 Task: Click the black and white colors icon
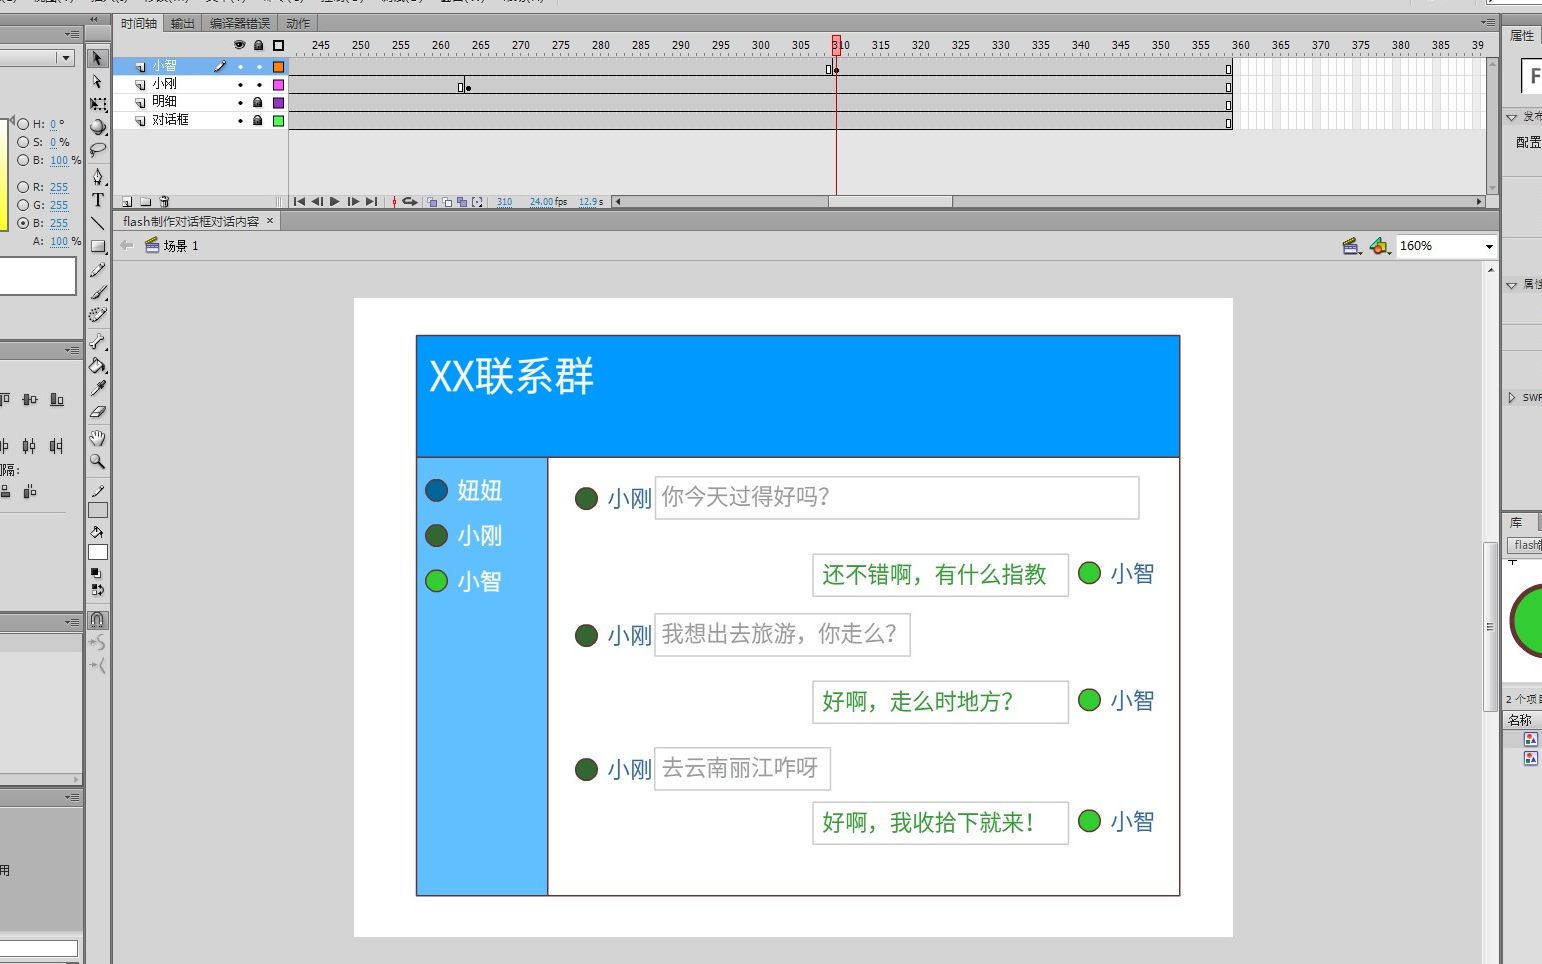[x=96, y=574]
